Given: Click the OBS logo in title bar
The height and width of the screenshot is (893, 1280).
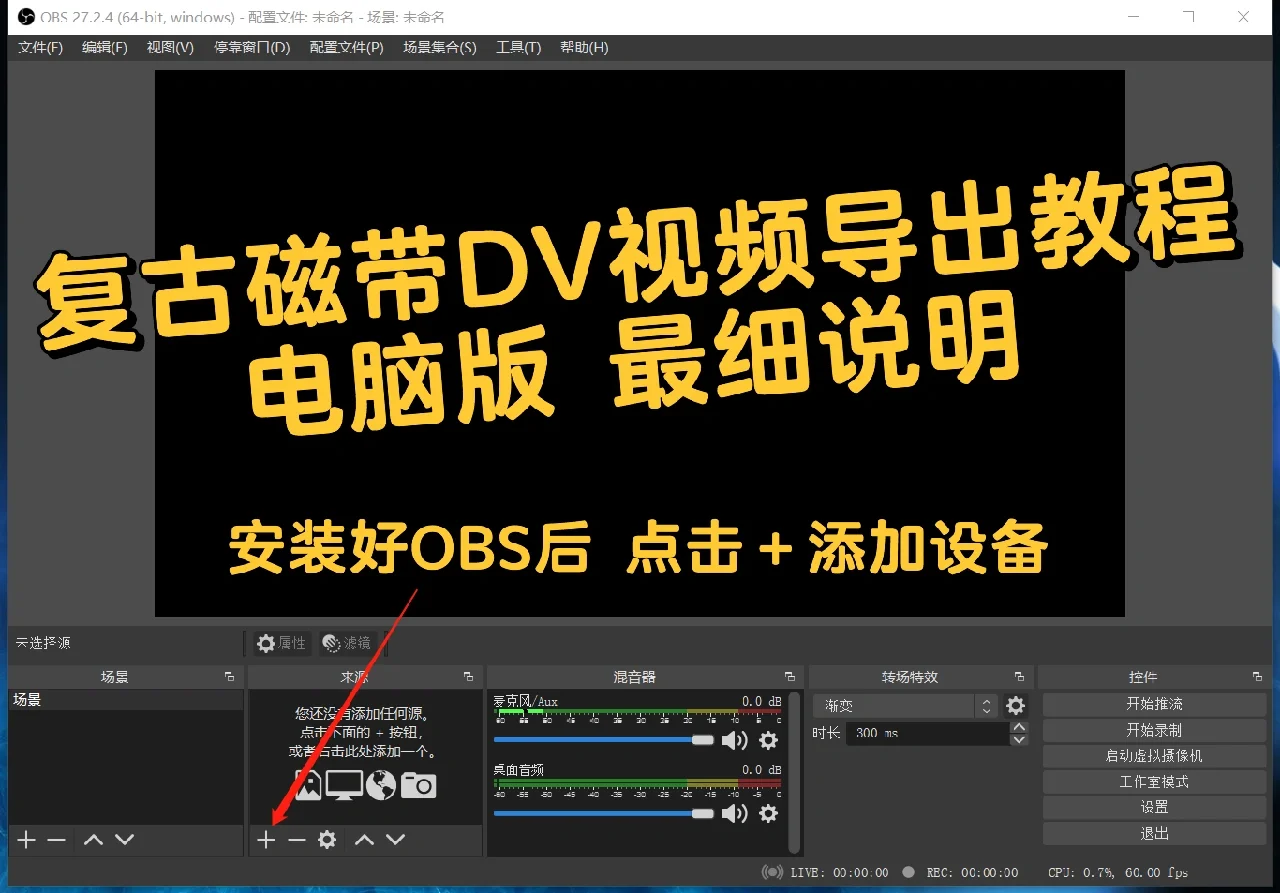Looking at the screenshot, I should [x=27, y=17].
